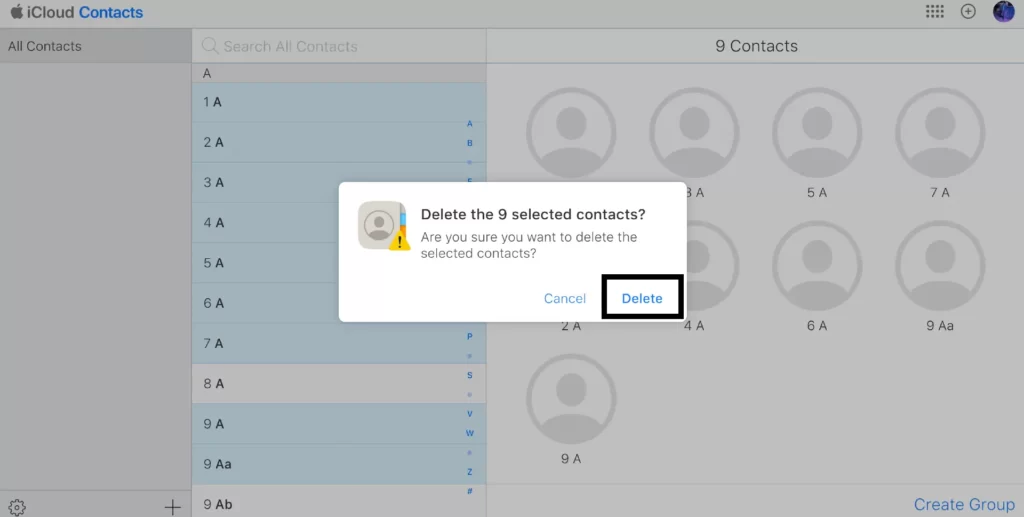
Task: Confirm with the Delete button
Action: (x=642, y=298)
